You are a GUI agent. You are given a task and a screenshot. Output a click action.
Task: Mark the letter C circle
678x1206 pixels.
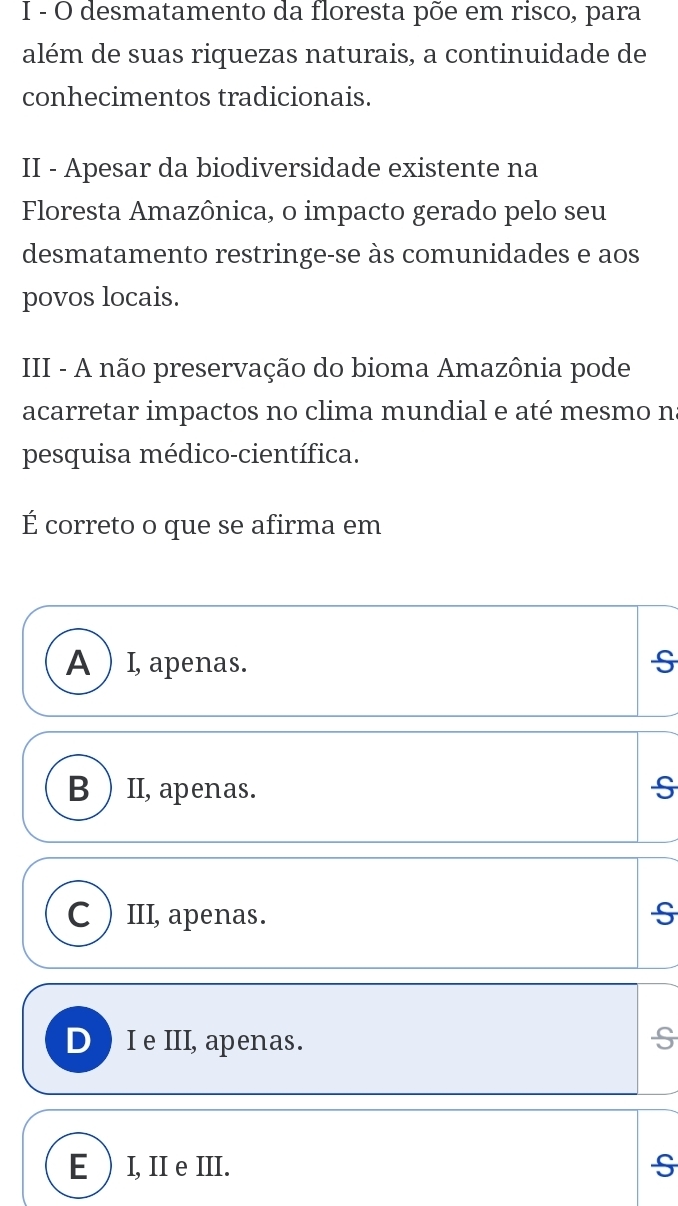(78, 914)
